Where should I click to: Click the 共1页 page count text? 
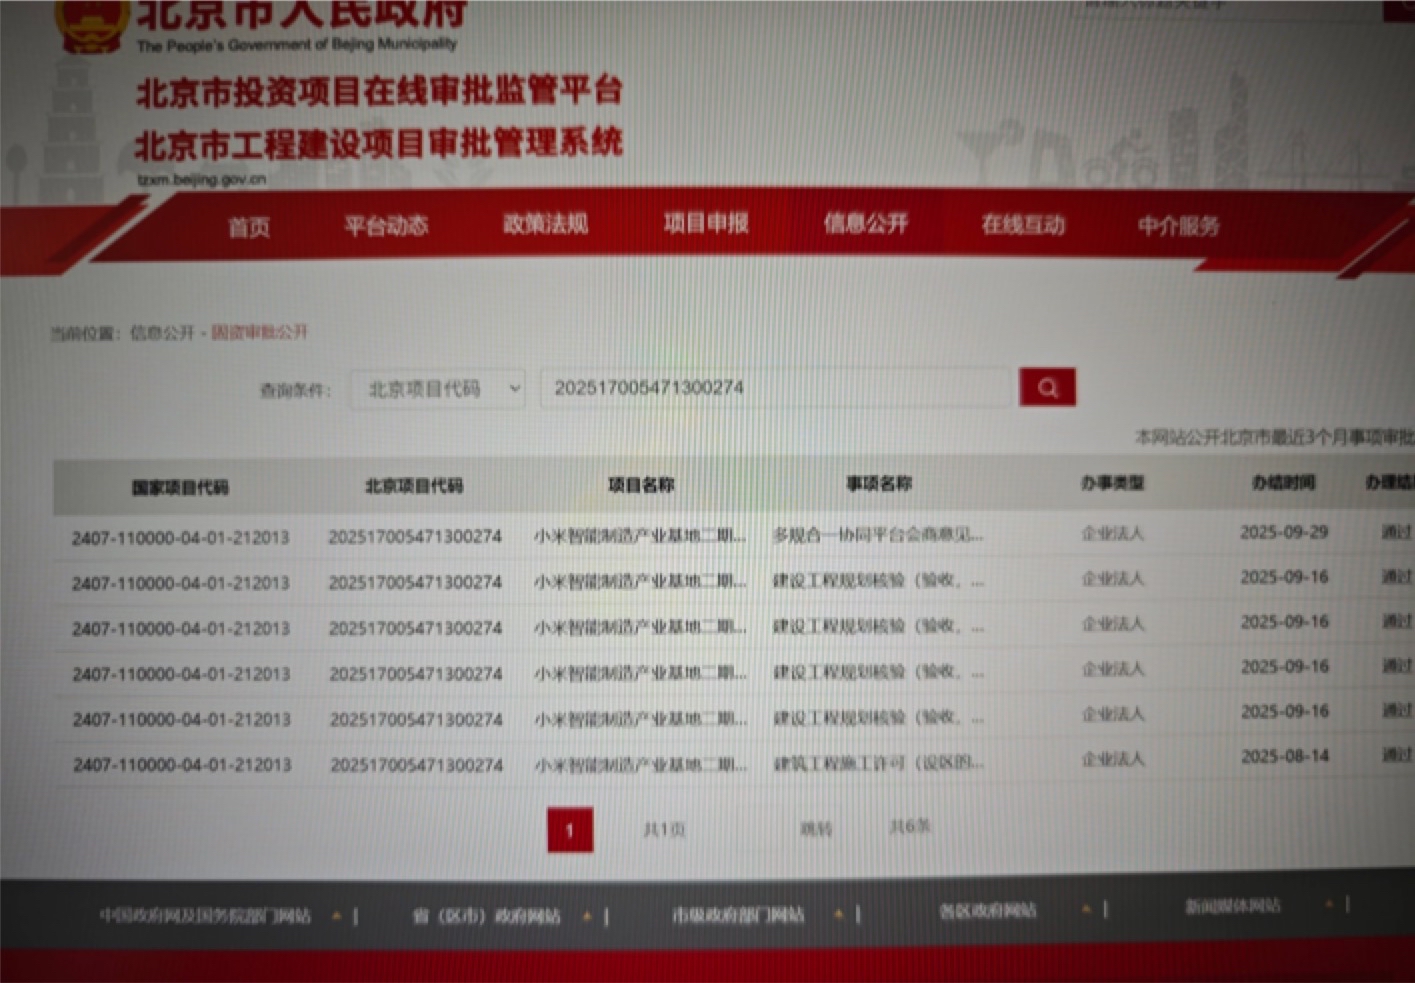(664, 829)
